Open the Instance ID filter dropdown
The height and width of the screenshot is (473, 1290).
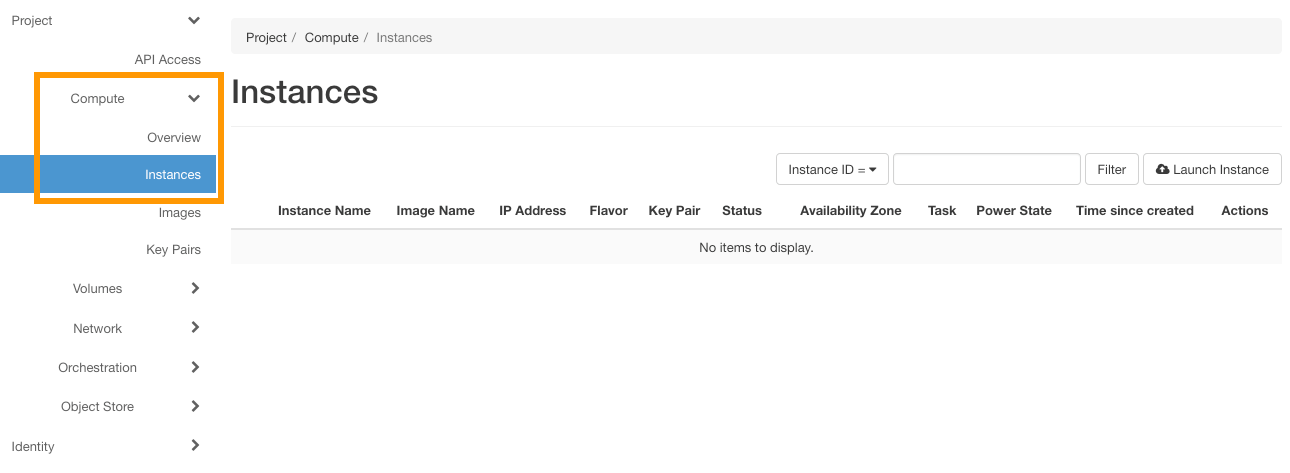(x=832, y=170)
